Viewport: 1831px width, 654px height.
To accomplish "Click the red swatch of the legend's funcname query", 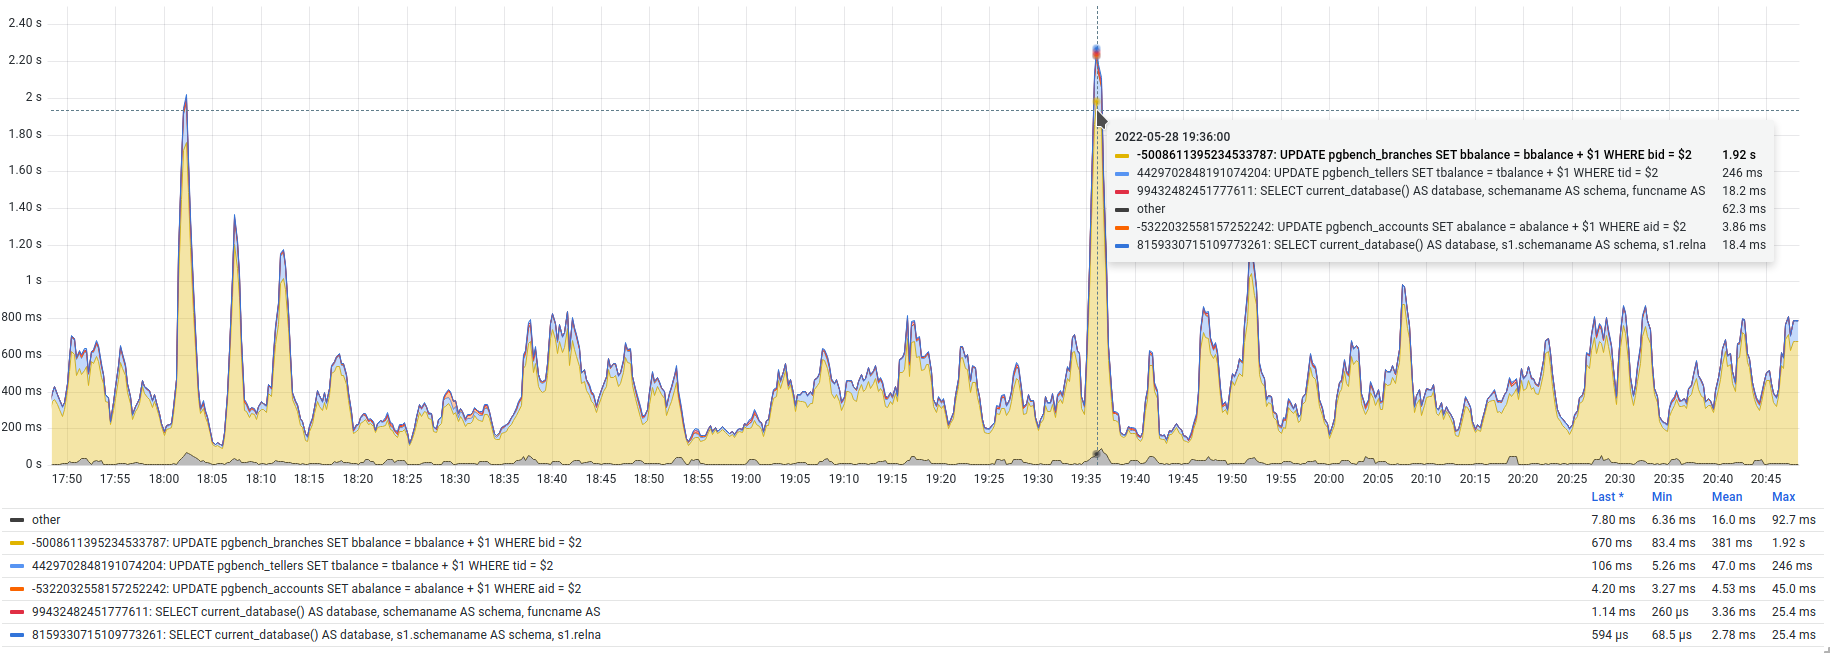I will pyautogui.click(x=17, y=612).
